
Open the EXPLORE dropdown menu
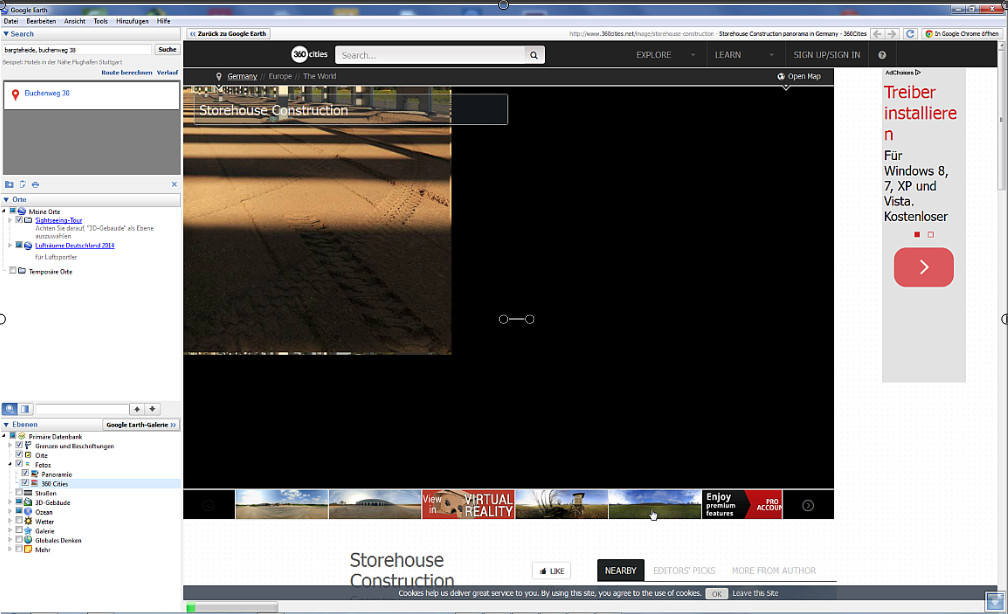[x=661, y=55]
